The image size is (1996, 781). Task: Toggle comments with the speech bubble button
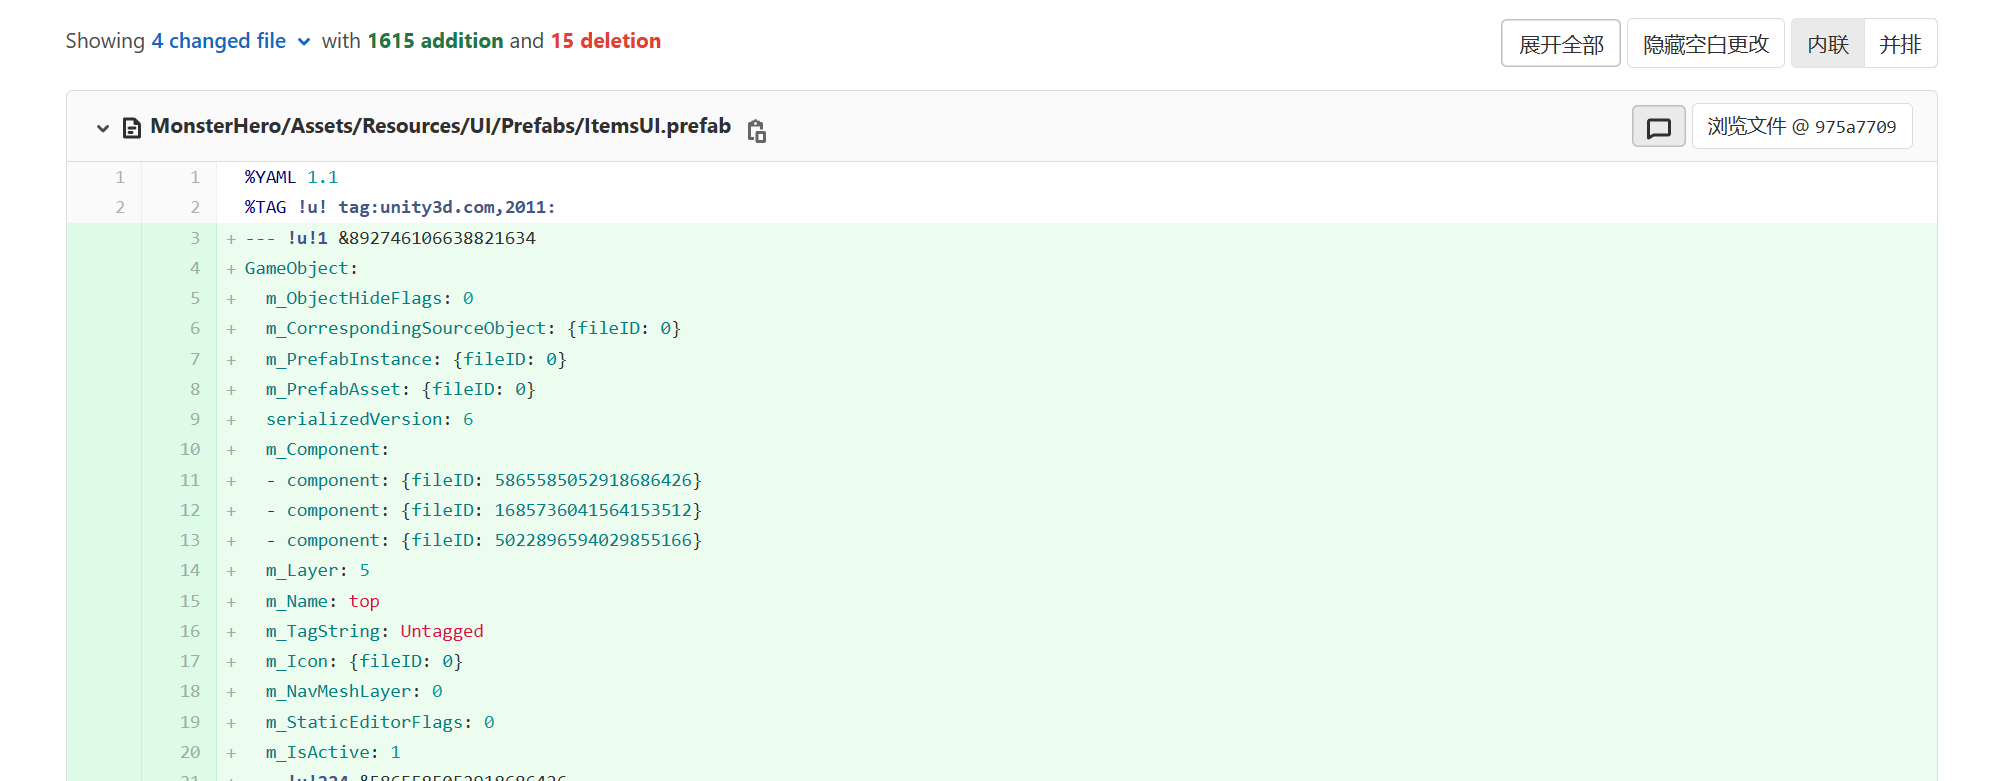pos(1658,127)
